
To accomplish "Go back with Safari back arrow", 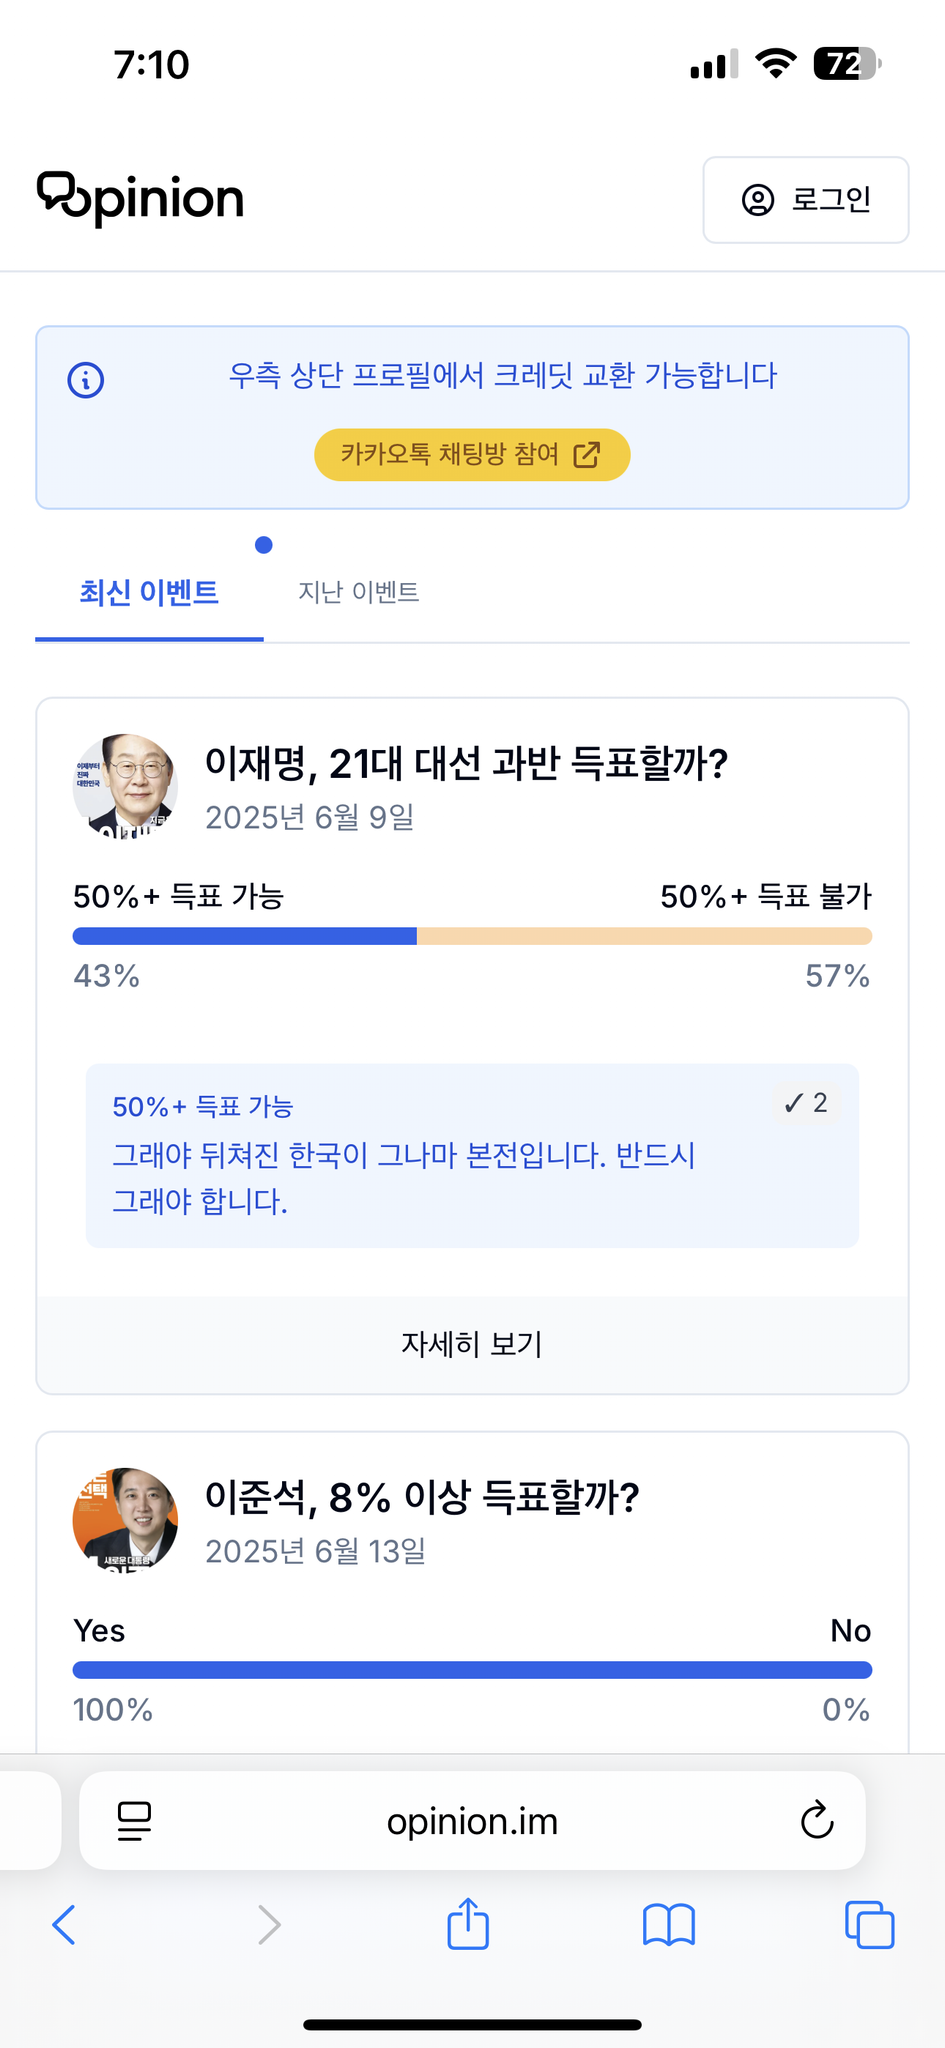I will (x=64, y=1925).
